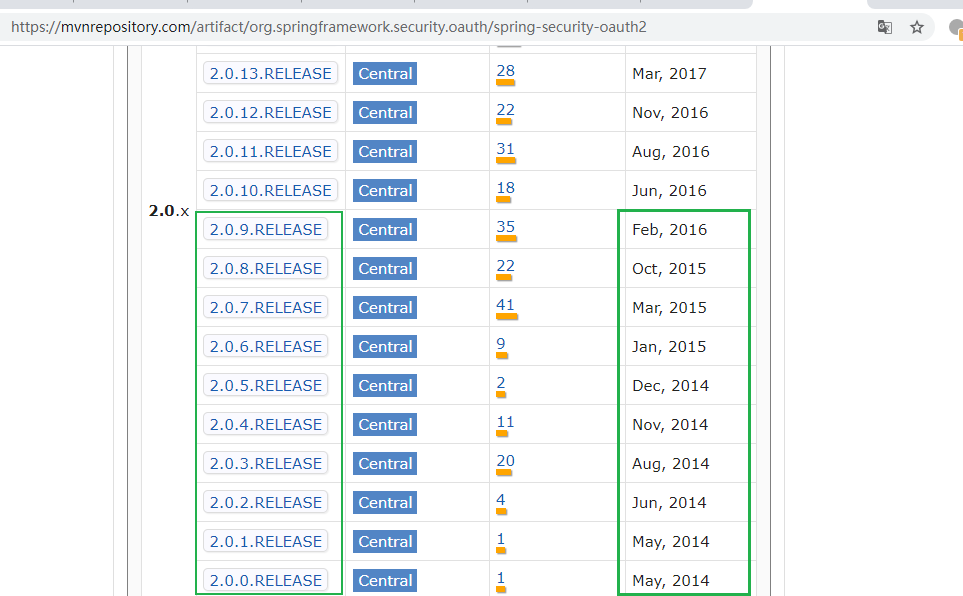Select the date text Nov, 2014
The width and height of the screenshot is (963, 596).
[x=670, y=425]
